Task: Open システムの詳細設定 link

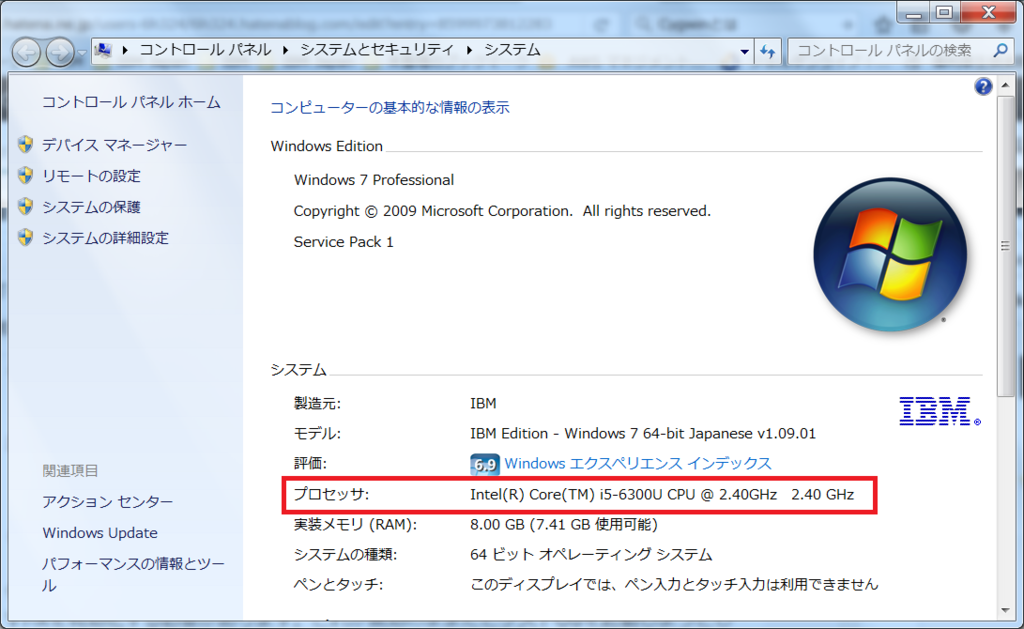Action: click(105, 238)
